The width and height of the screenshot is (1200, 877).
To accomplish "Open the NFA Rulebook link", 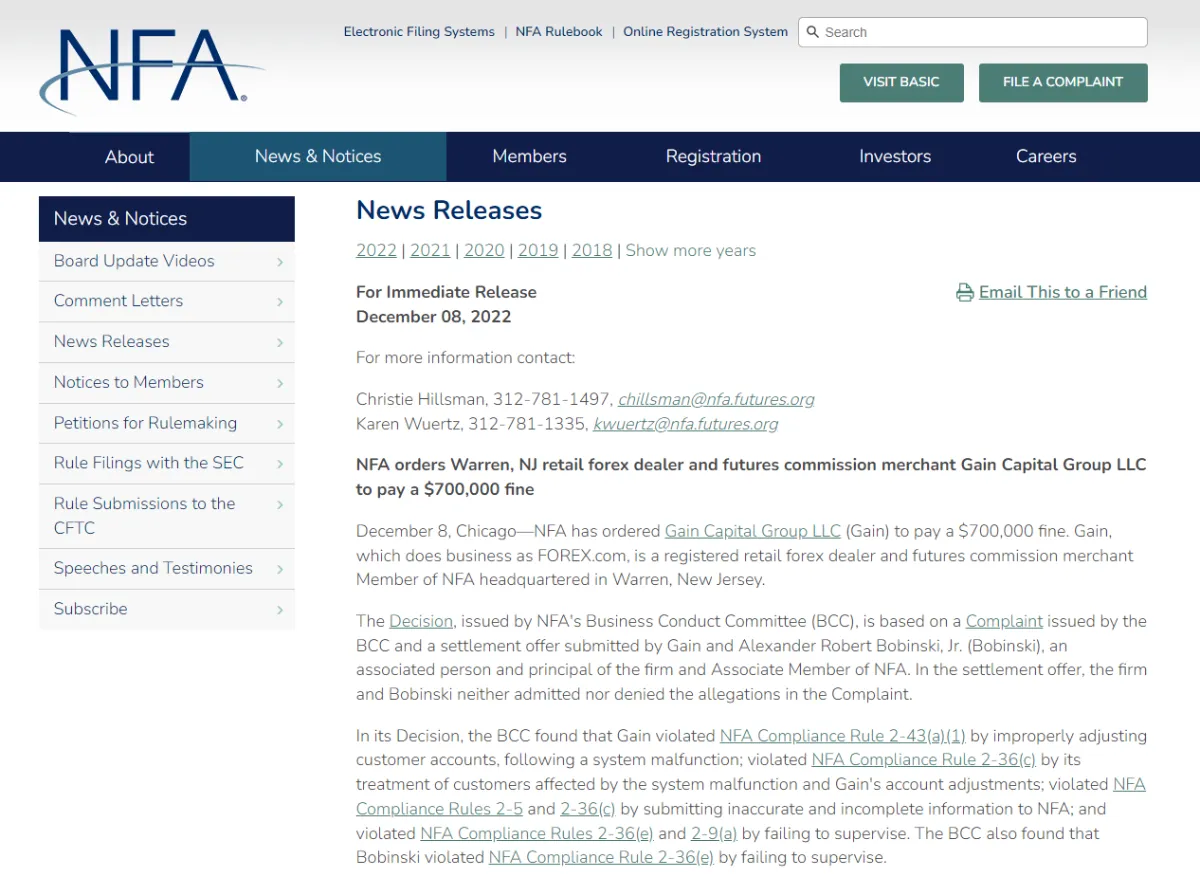I will click(x=559, y=32).
